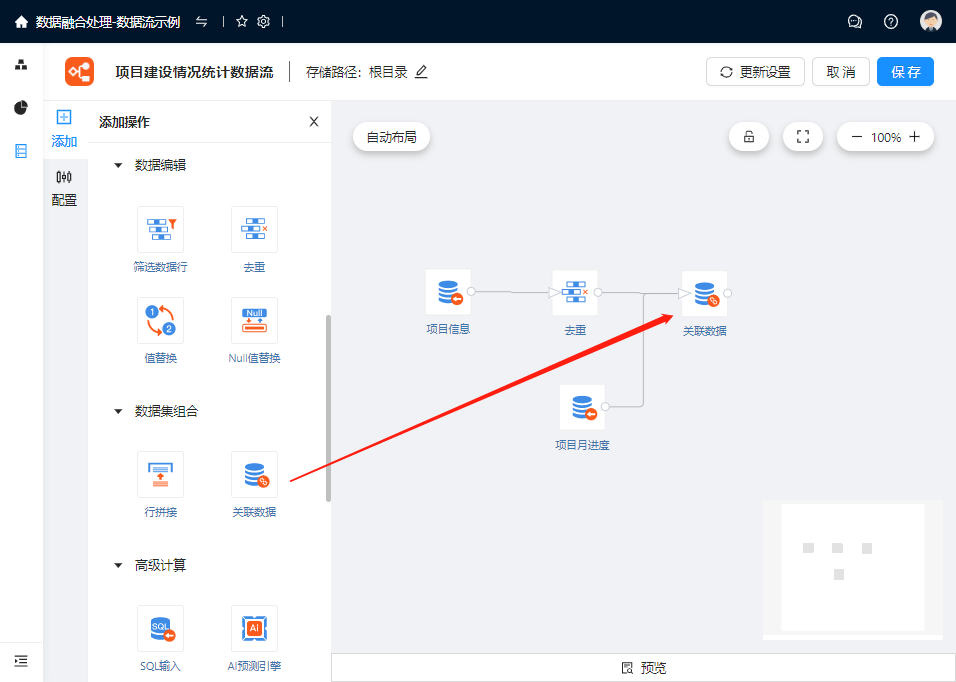Viewport: 956px width, 682px height.
Task: Click the 保存 save button
Action: point(905,72)
